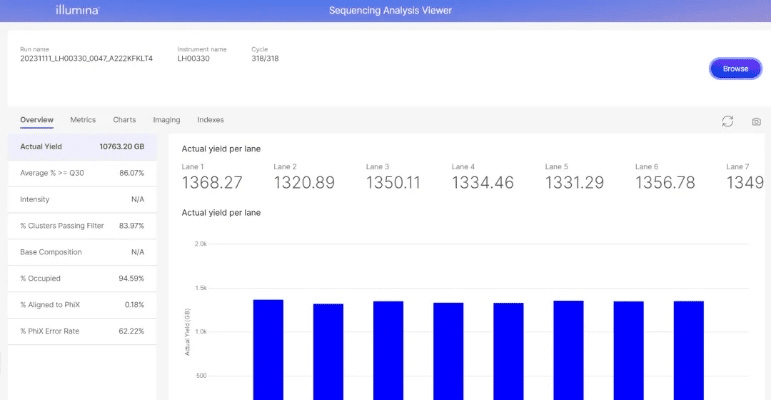771x400 pixels.
Task: Select the Intensity metric row
Action: point(82,199)
